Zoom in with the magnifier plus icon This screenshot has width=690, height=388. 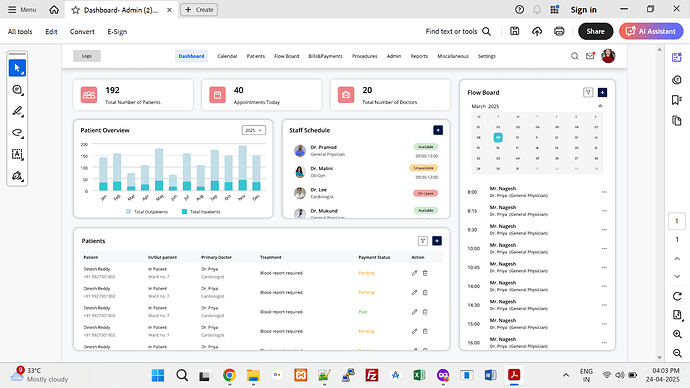click(677, 334)
